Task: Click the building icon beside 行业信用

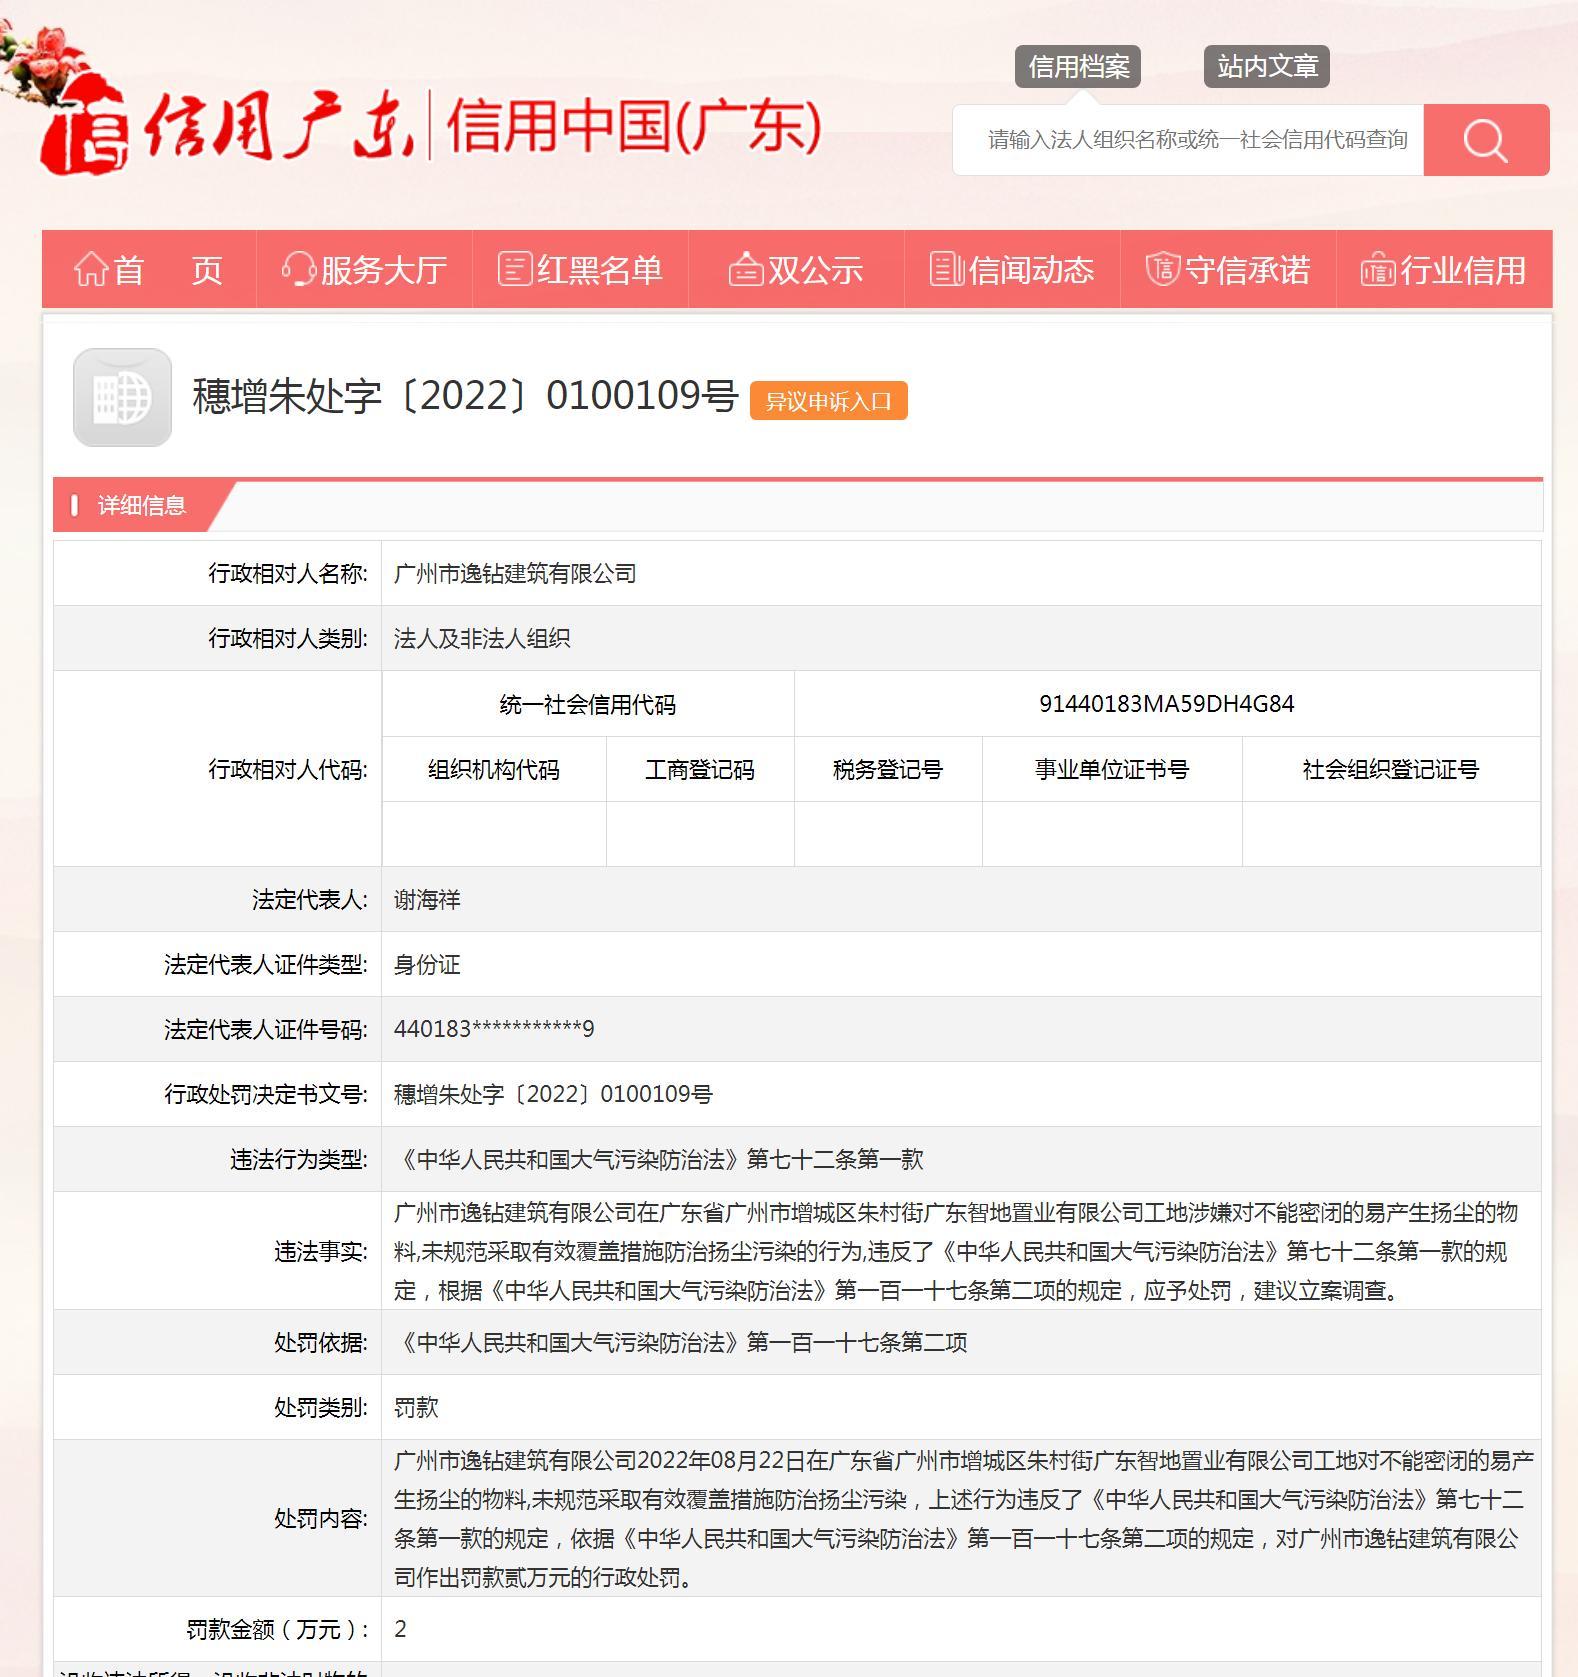Action: coord(1378,269)
